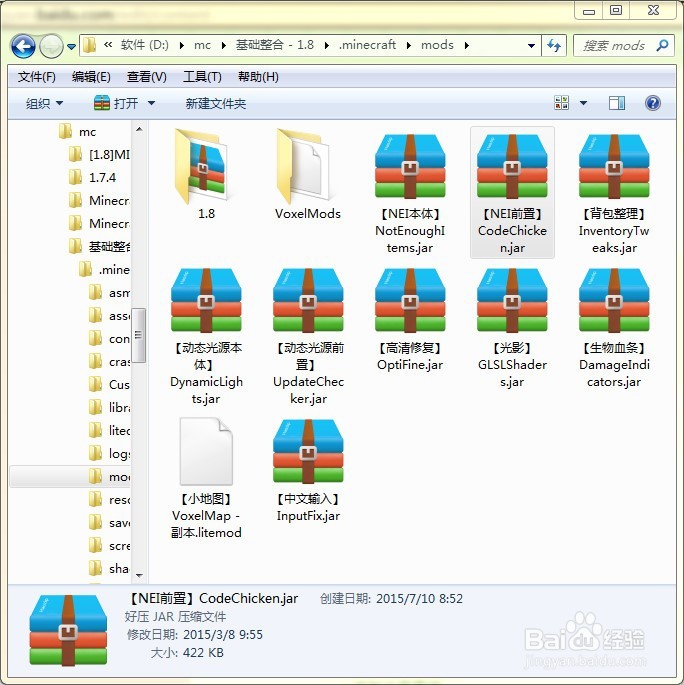Open the 文件(F) menu
This screenshot has height=685, width=684.
[x=37, y=77]
